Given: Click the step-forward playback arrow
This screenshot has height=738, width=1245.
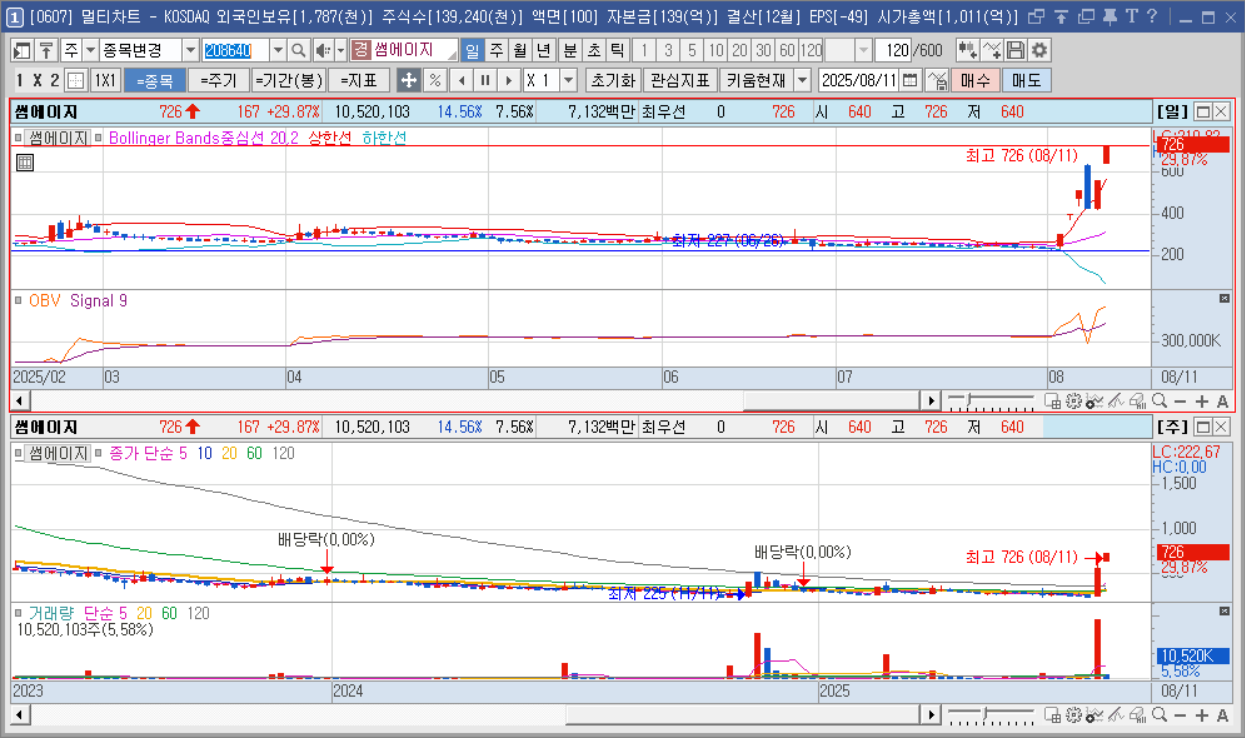Looking at the screenshot, I should click(510, 80).
